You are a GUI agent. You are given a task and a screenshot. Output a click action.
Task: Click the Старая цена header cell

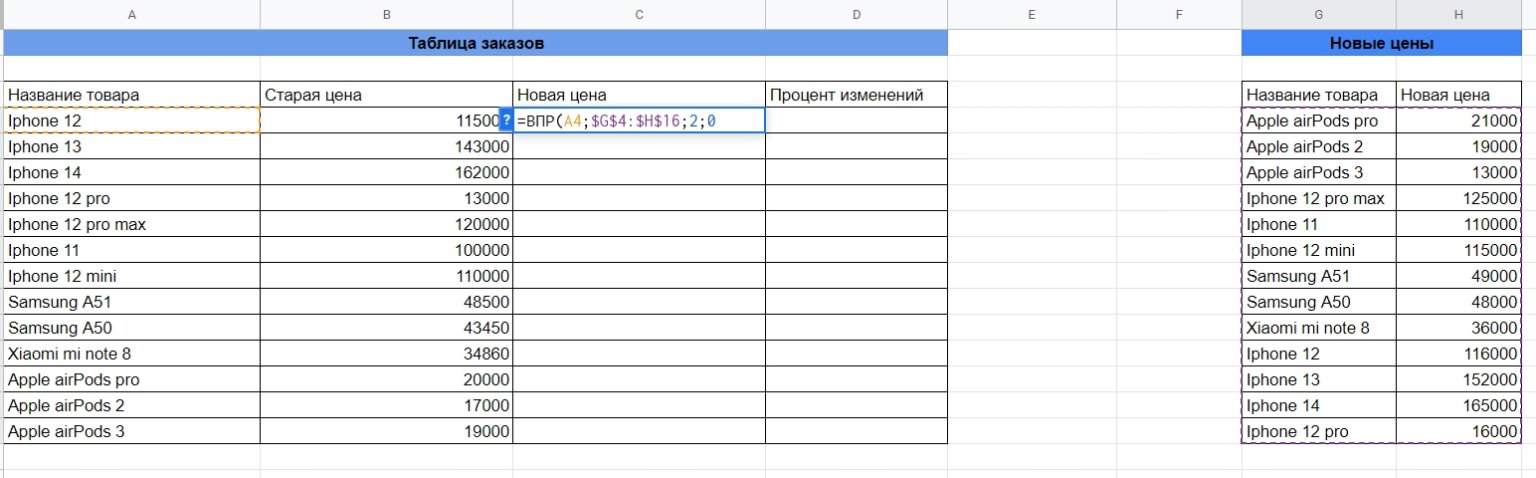pyautogui.click(x=387, y=95)
